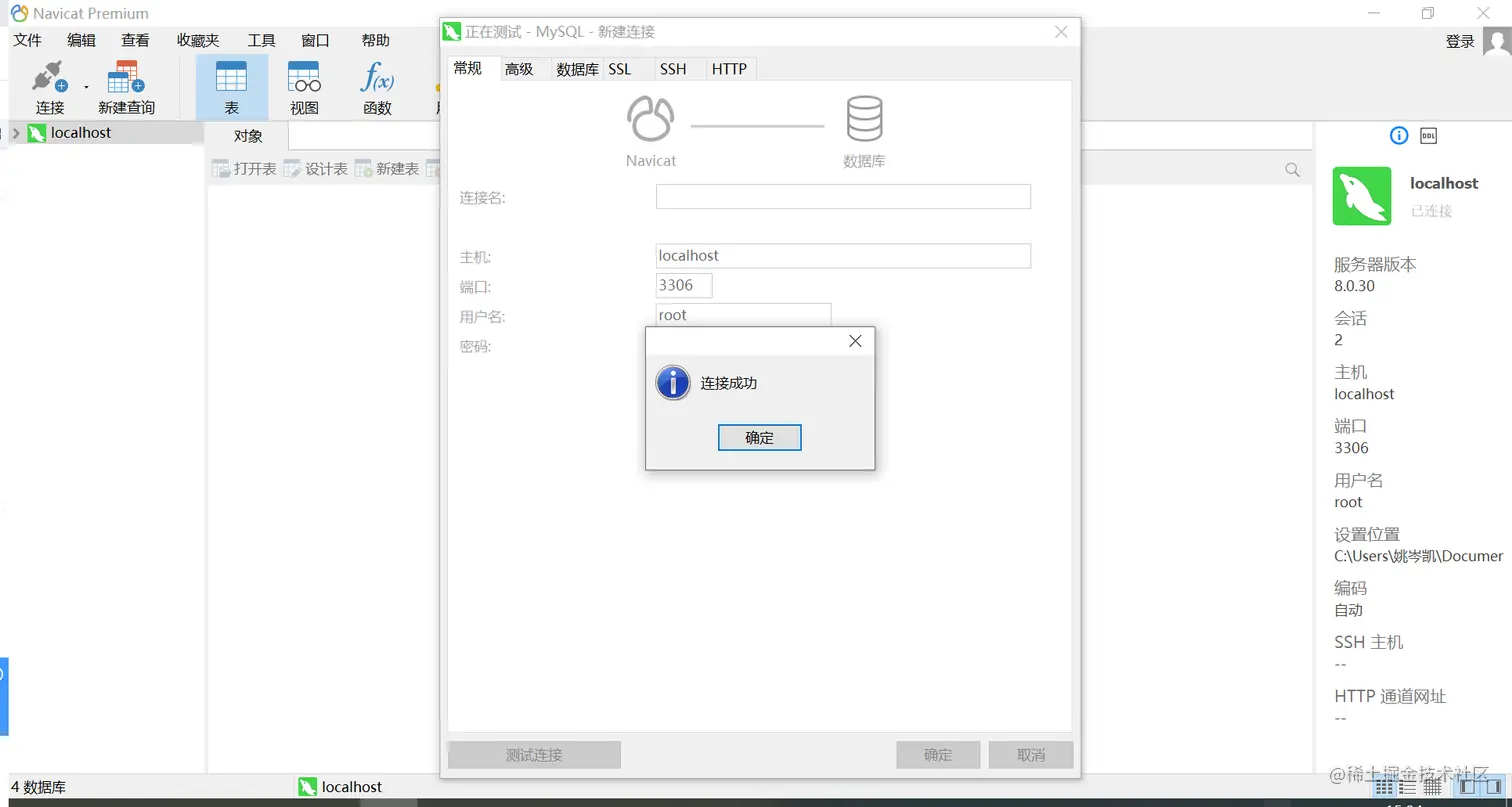Click the 编码 value 自动
Image resolution: width=1512 pixels, height=807 pixels.
click(x=1348, y=610)
